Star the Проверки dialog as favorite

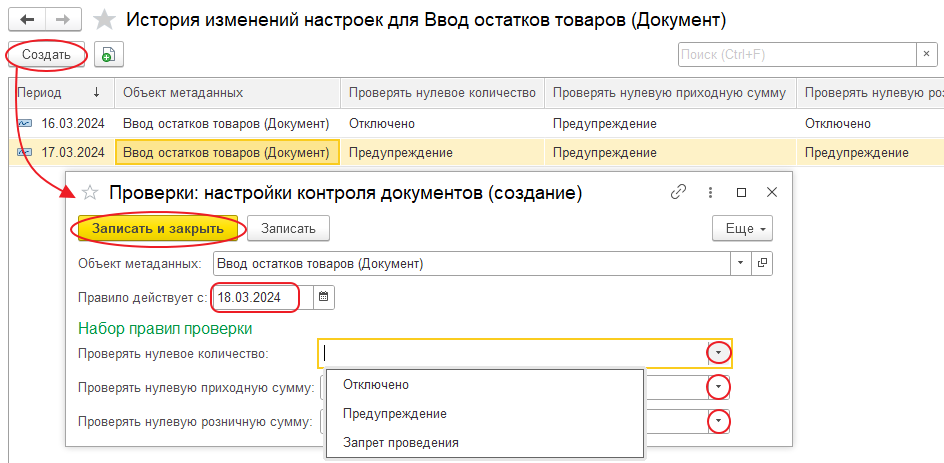(90, 192)
